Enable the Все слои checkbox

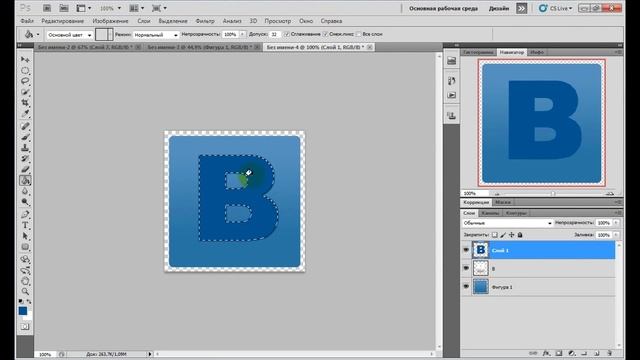pyautogui.click(x=359, y=34)
